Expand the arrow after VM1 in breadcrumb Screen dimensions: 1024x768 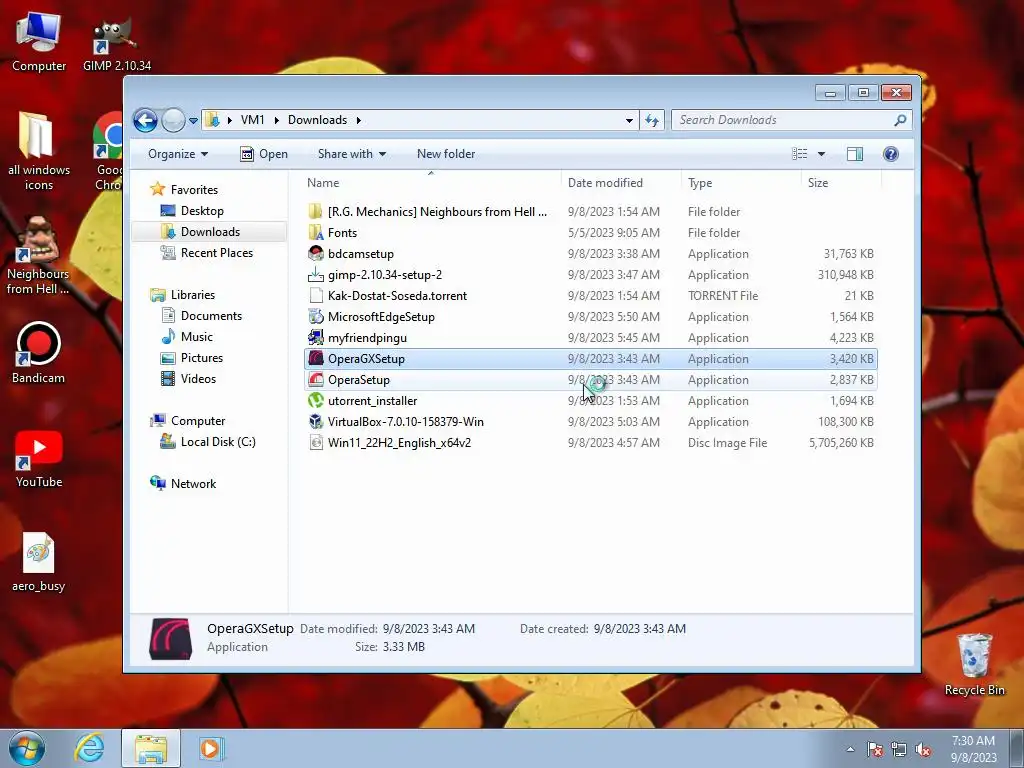tap(277, 120)
